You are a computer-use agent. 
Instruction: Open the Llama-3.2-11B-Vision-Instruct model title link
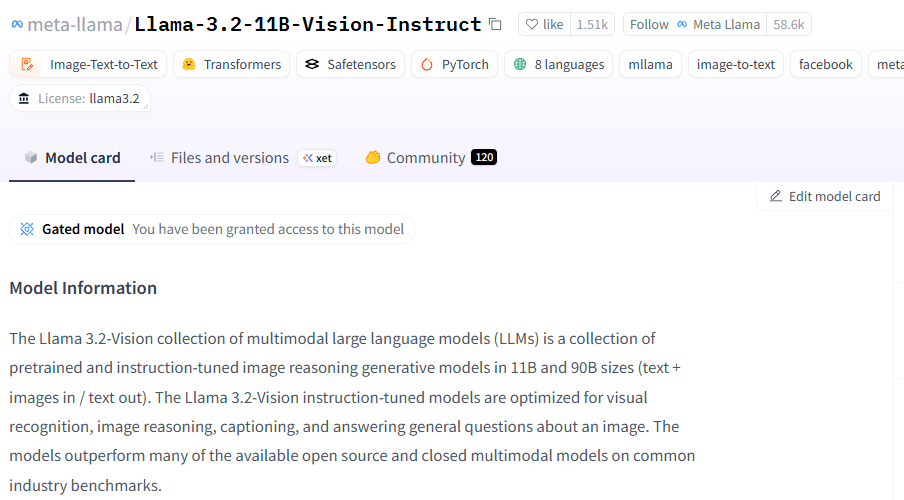point(308,24)
